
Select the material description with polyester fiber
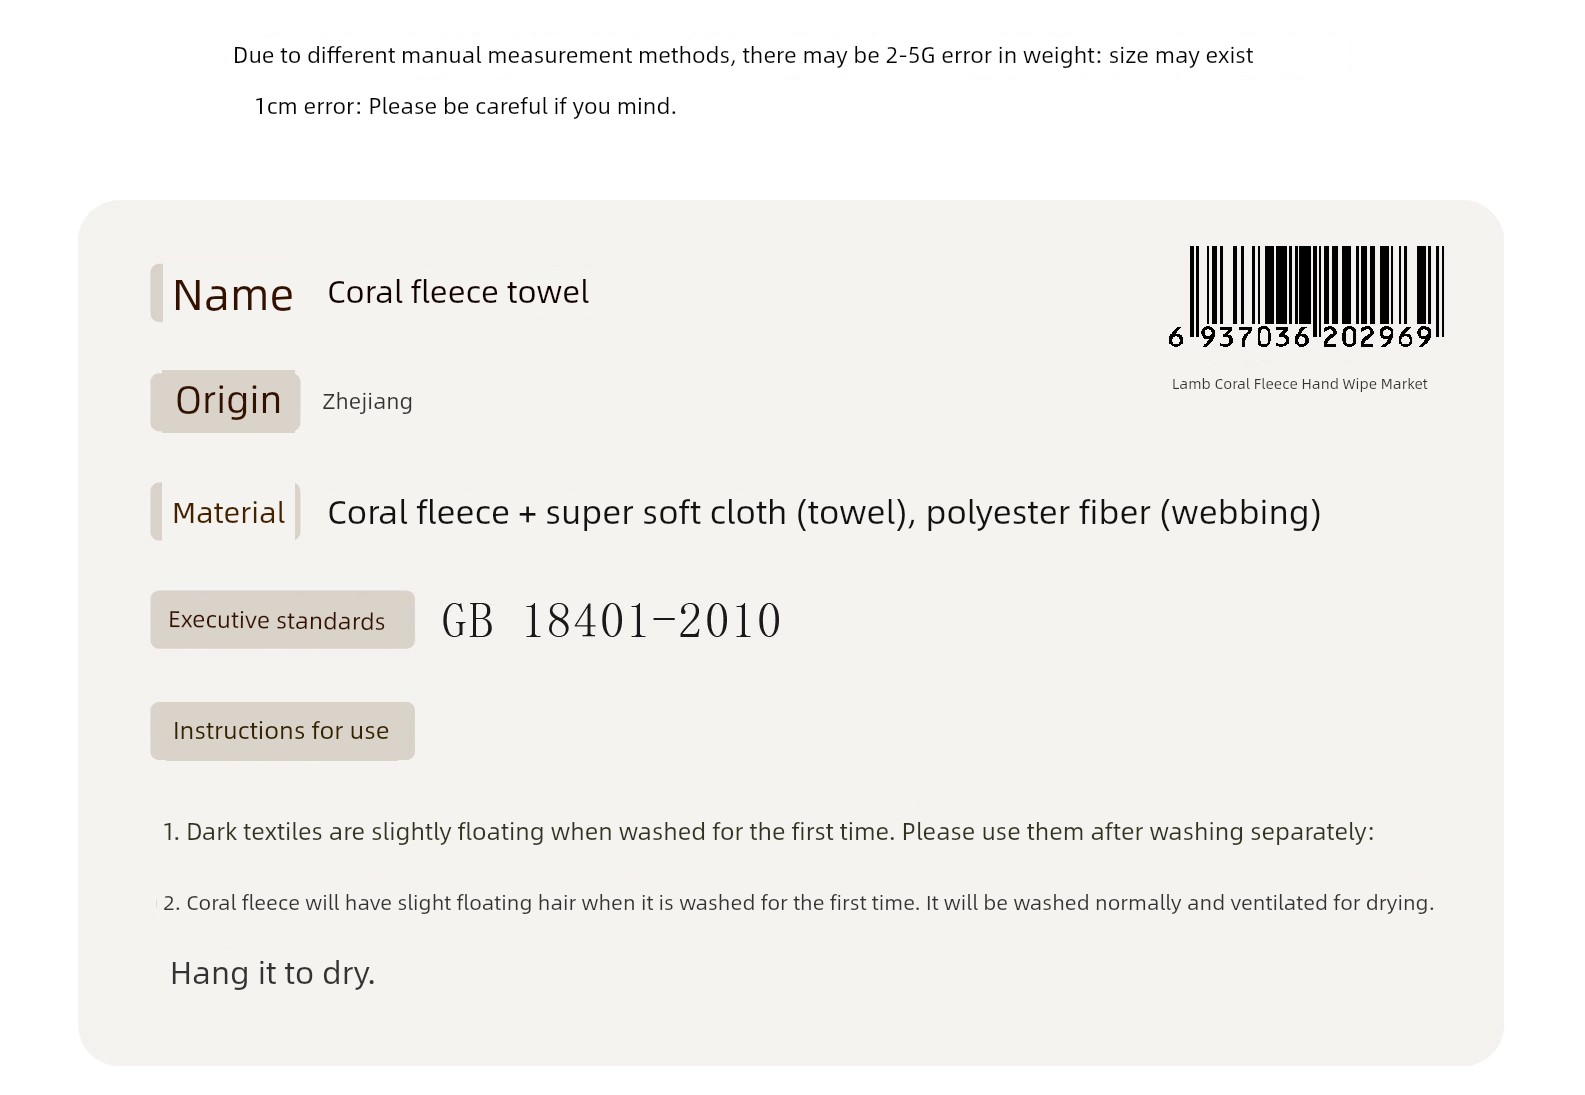point(824,512)
